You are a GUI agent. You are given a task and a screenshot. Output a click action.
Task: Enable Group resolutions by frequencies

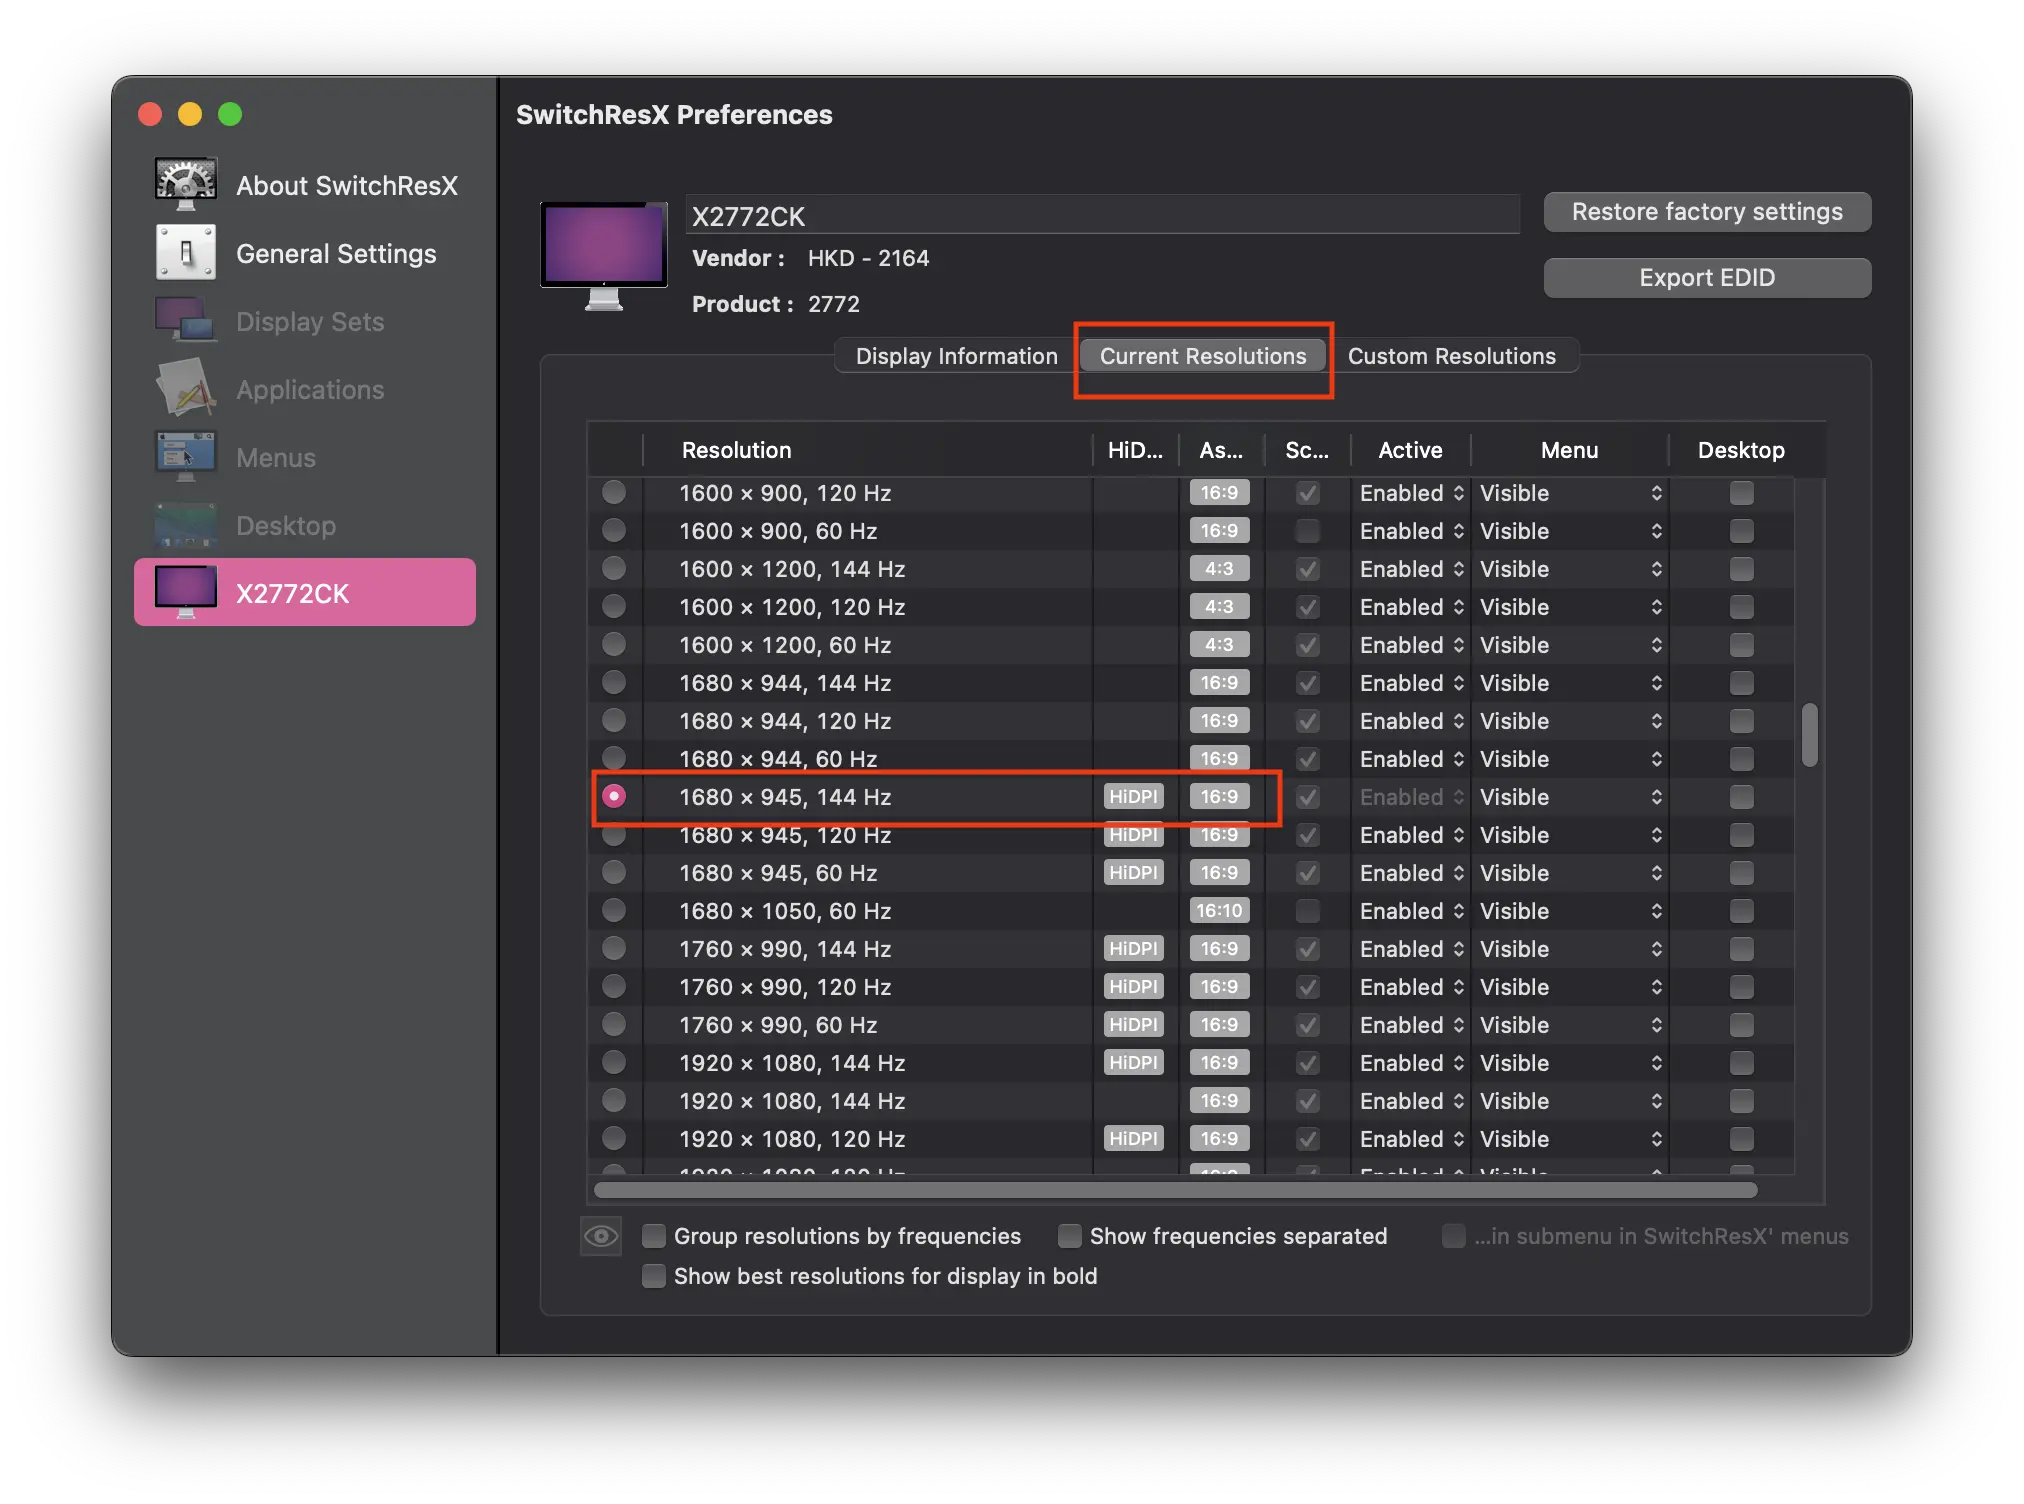tap(654, 1236)
